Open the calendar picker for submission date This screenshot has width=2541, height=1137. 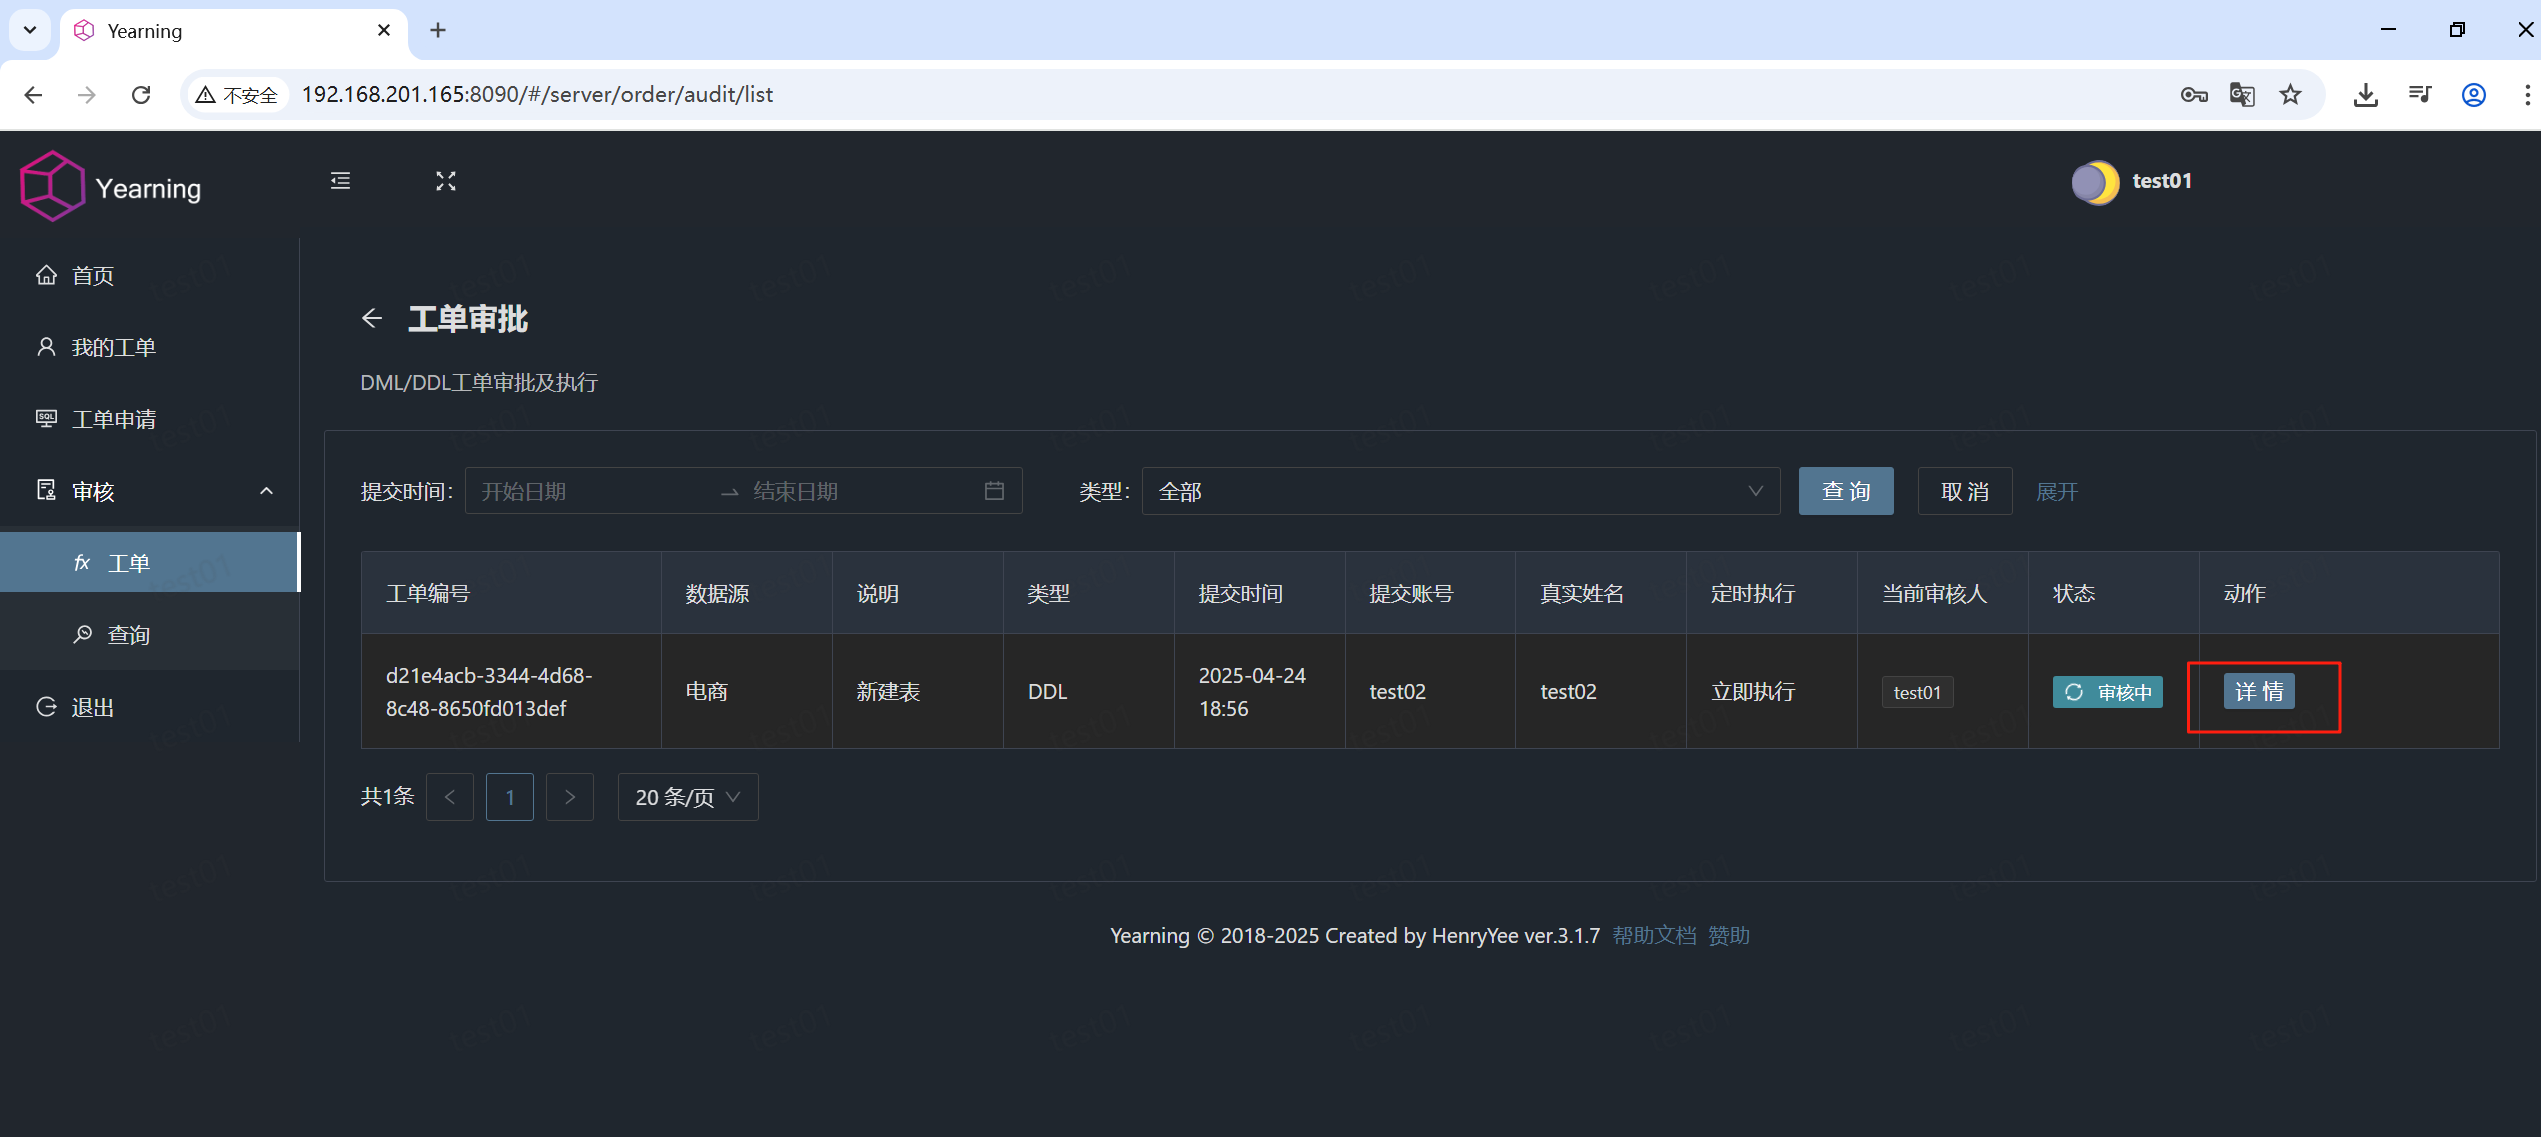993,490
